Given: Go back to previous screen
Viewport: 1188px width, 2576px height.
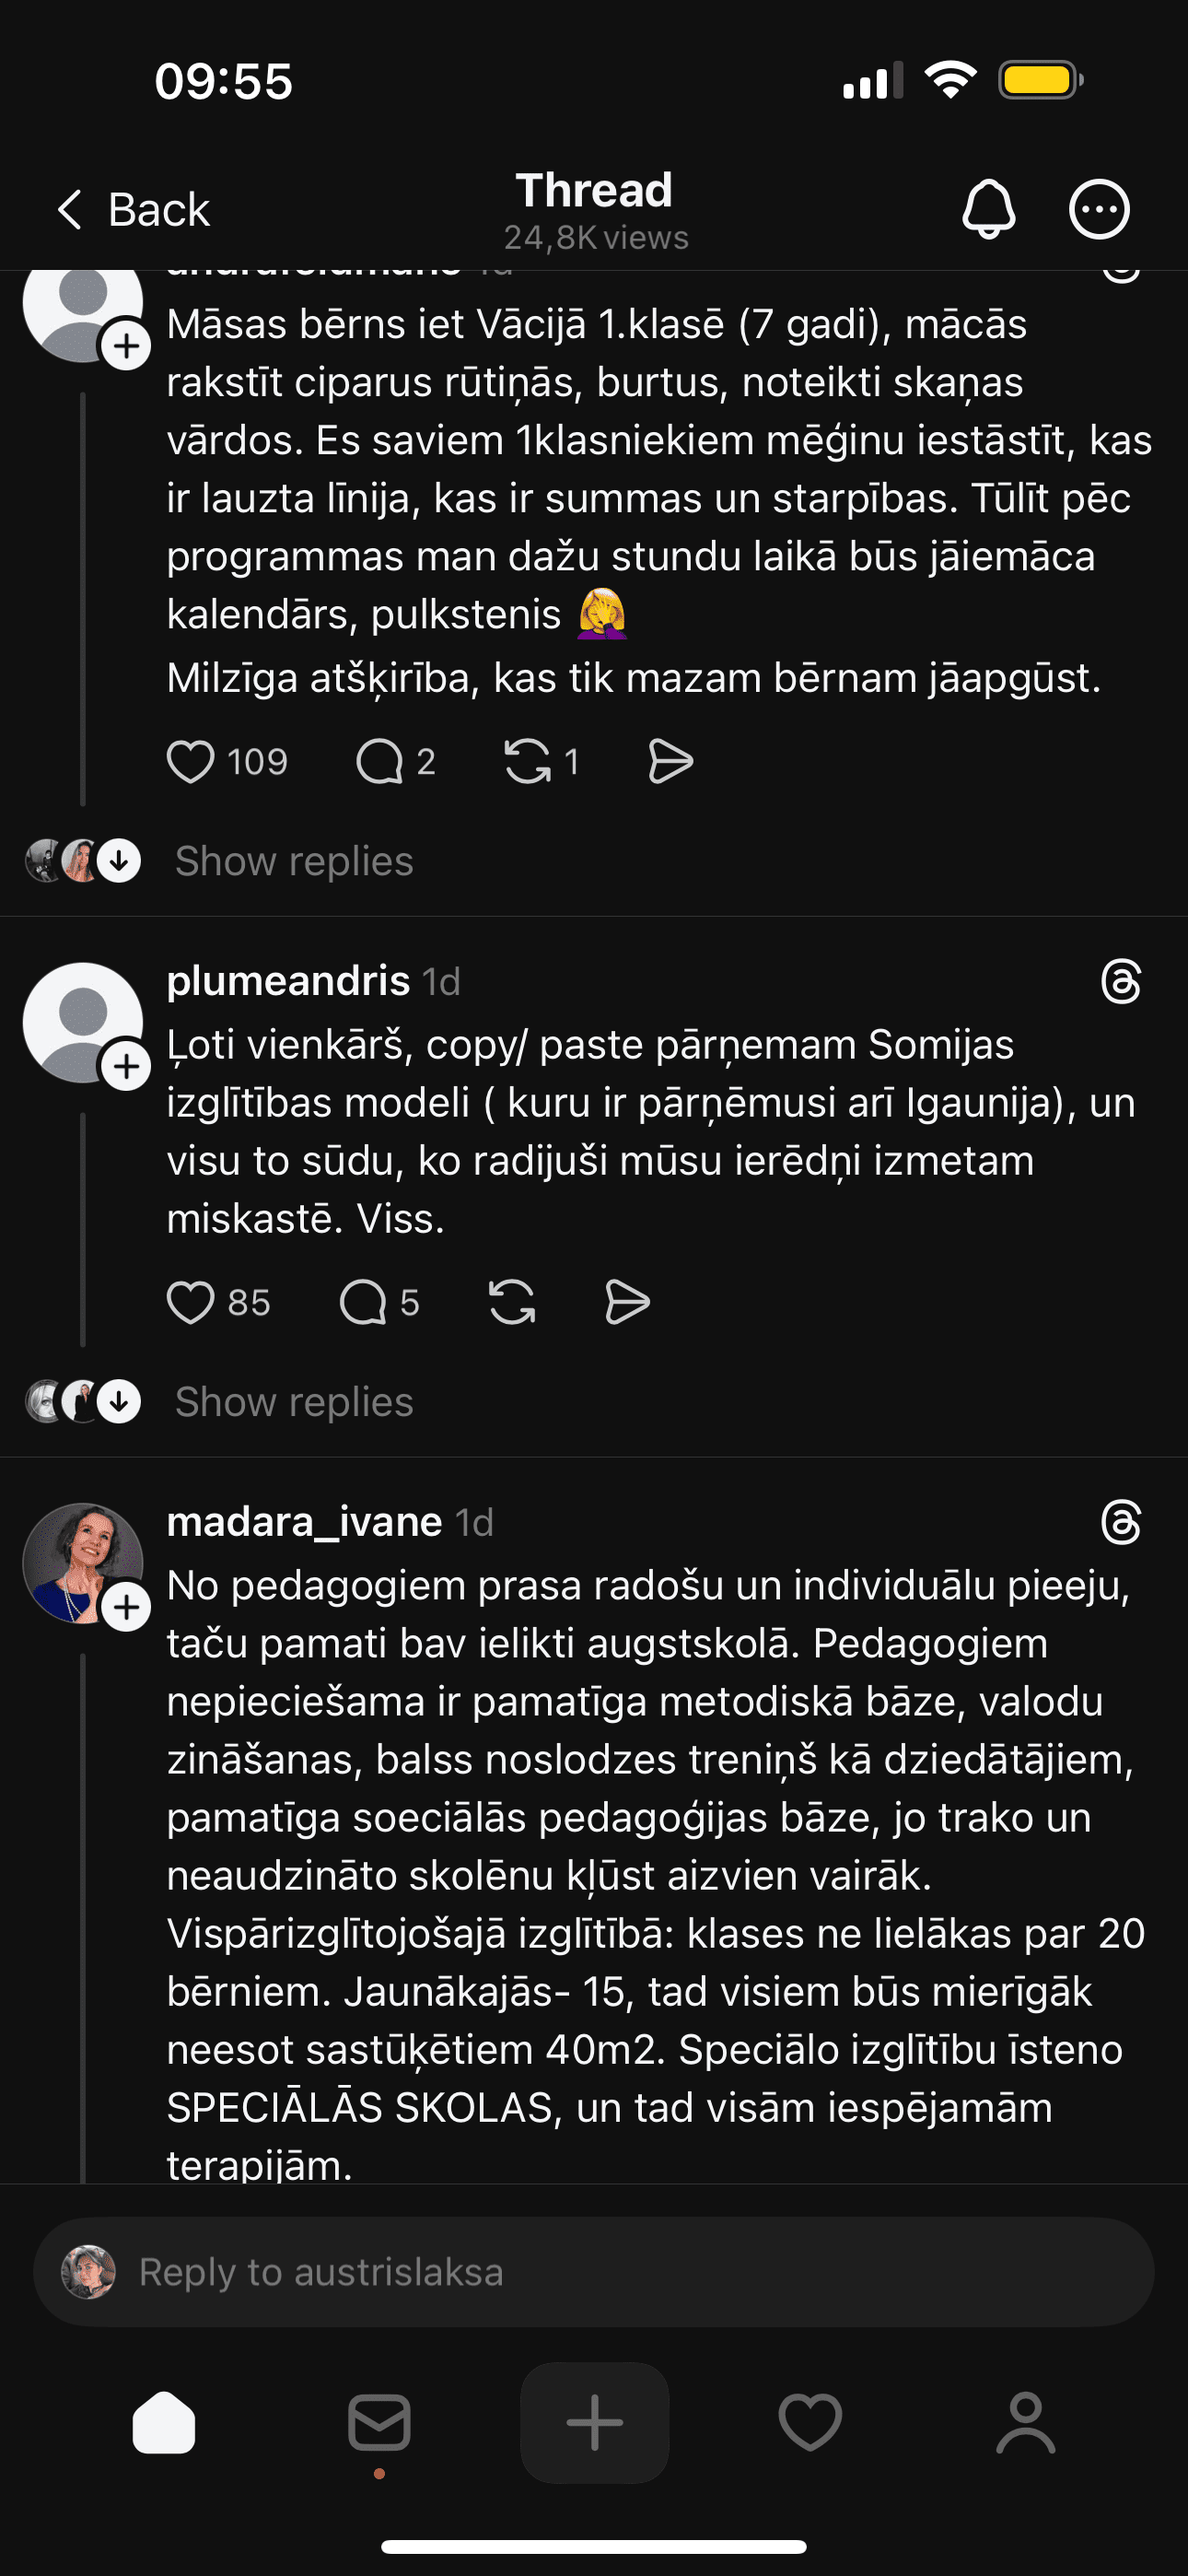Looking at the screenshot, I should point(132,210).
